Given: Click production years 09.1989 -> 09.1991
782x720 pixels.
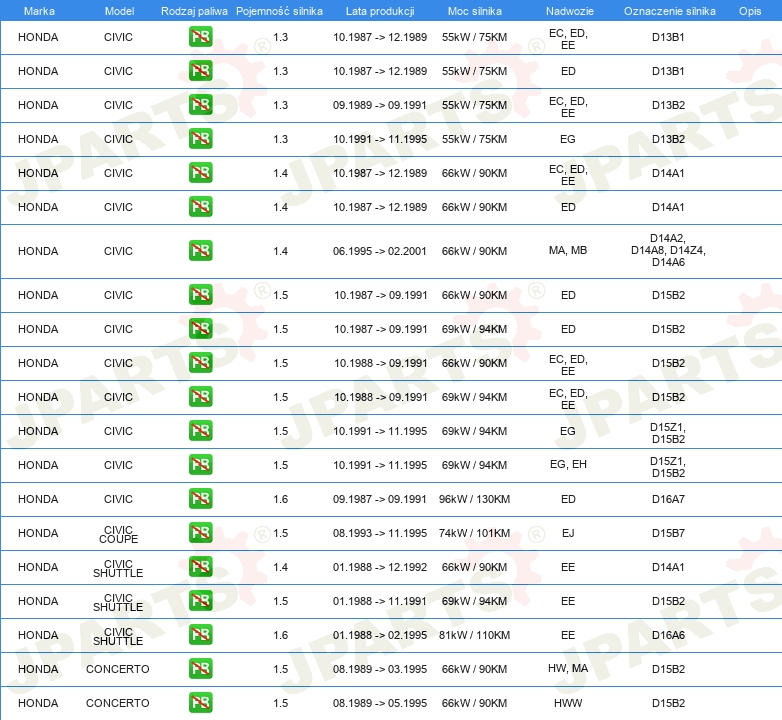Looking at the screenshot, I should pyautogui.click(x=380, y=105).
